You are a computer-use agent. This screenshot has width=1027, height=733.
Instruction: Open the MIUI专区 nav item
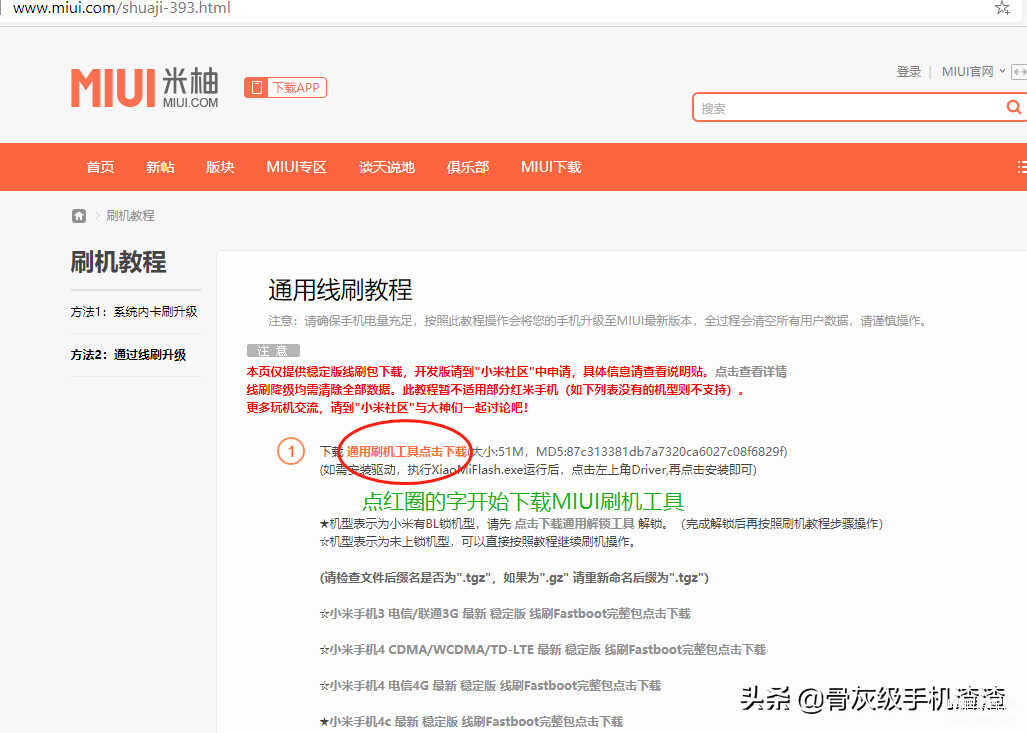(x=296, y=167)
